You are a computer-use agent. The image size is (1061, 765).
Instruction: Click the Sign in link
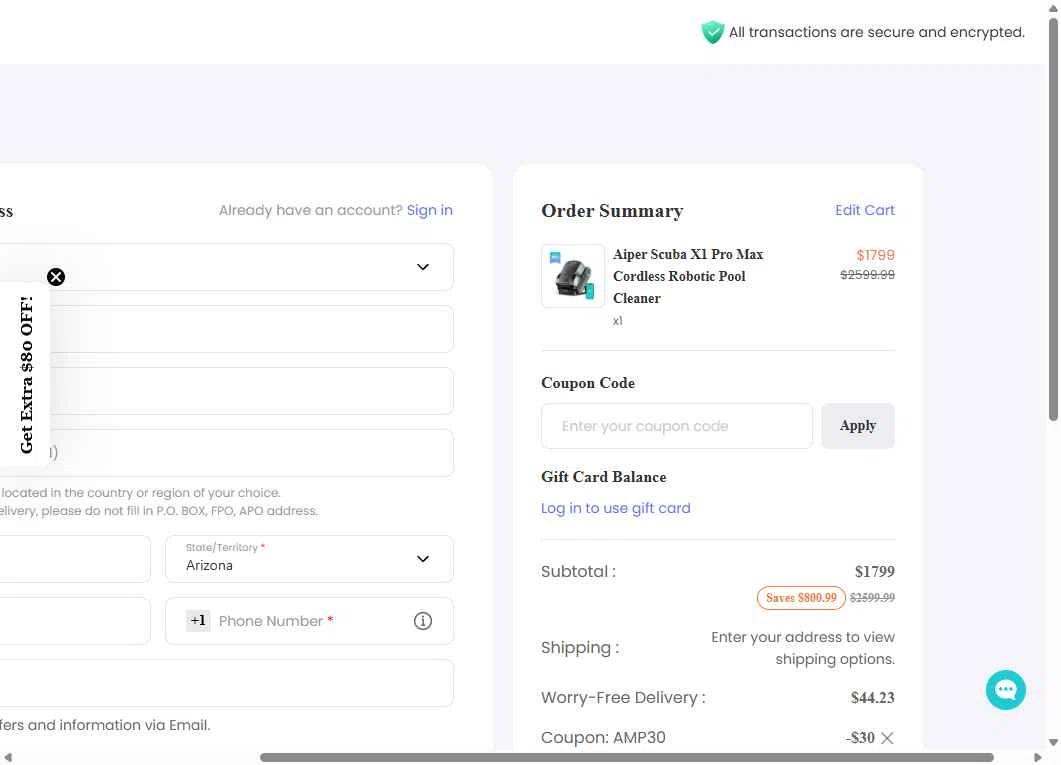pyautogui.click(x=430, y=210)
